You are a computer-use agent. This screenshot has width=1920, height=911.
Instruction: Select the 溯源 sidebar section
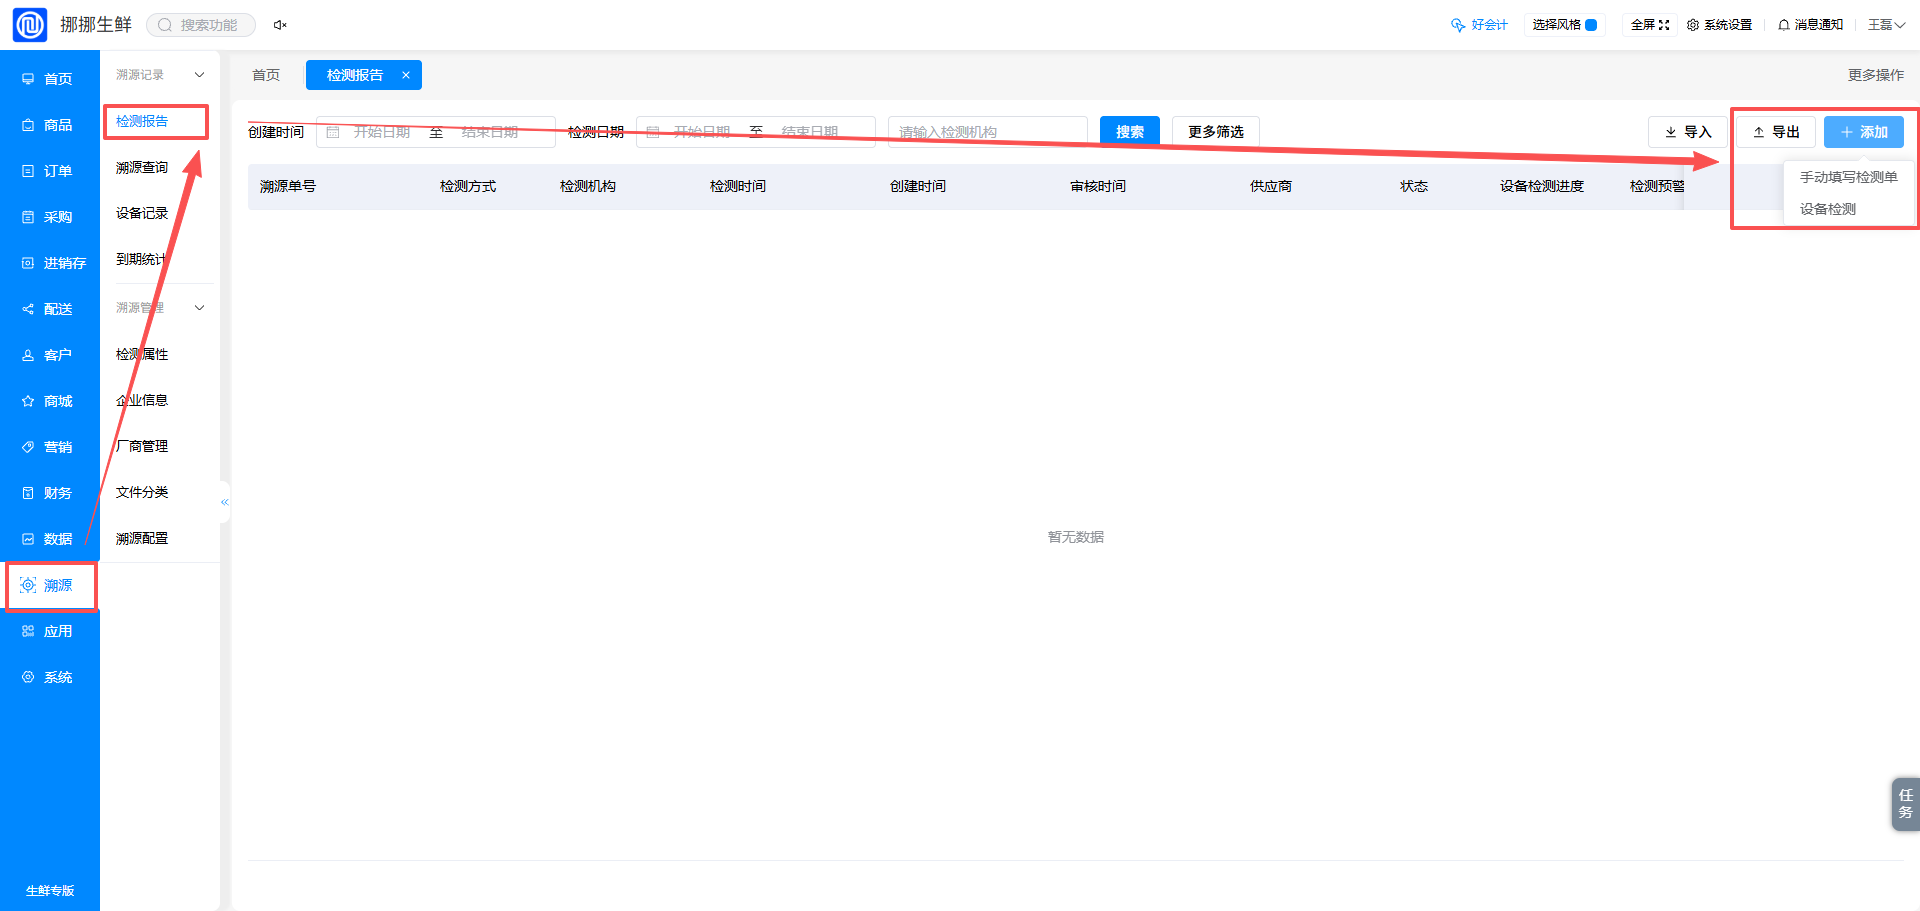(x=50, y=585)
